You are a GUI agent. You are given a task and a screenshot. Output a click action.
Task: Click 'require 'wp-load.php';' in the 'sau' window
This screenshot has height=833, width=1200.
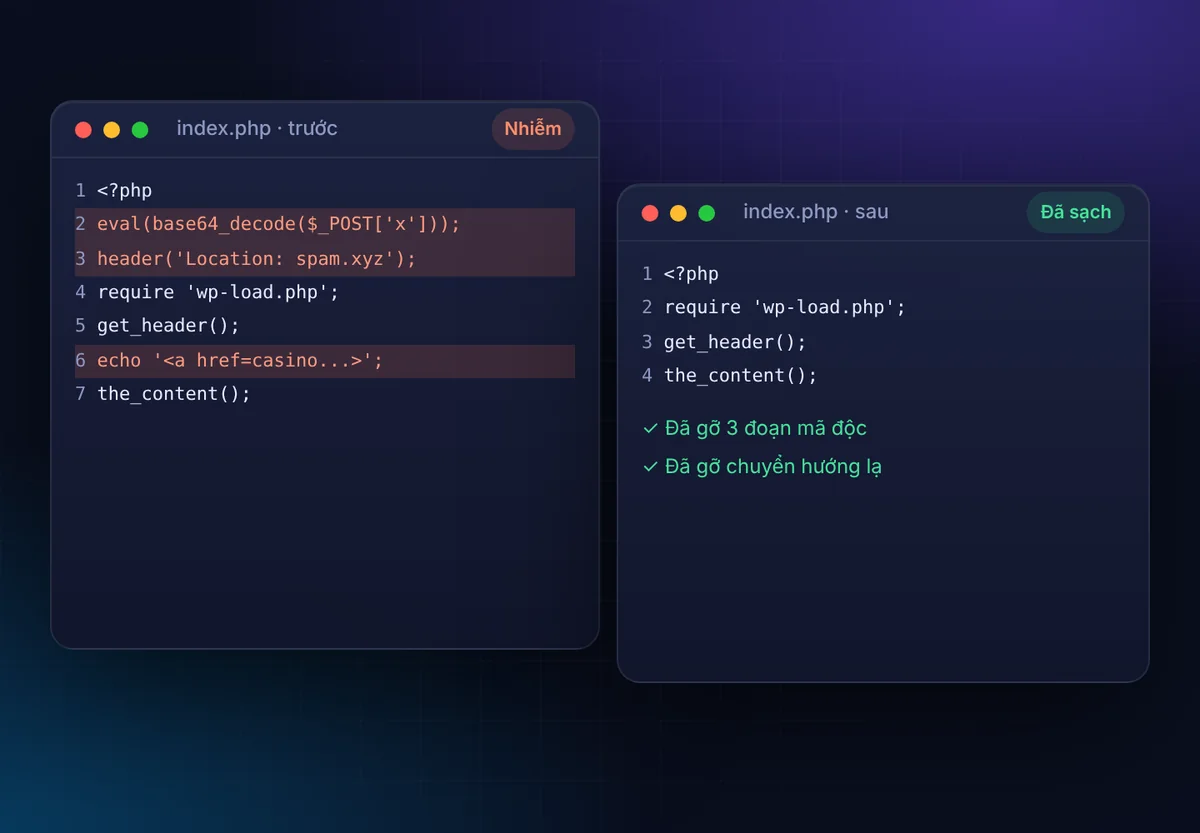(785, 308)
